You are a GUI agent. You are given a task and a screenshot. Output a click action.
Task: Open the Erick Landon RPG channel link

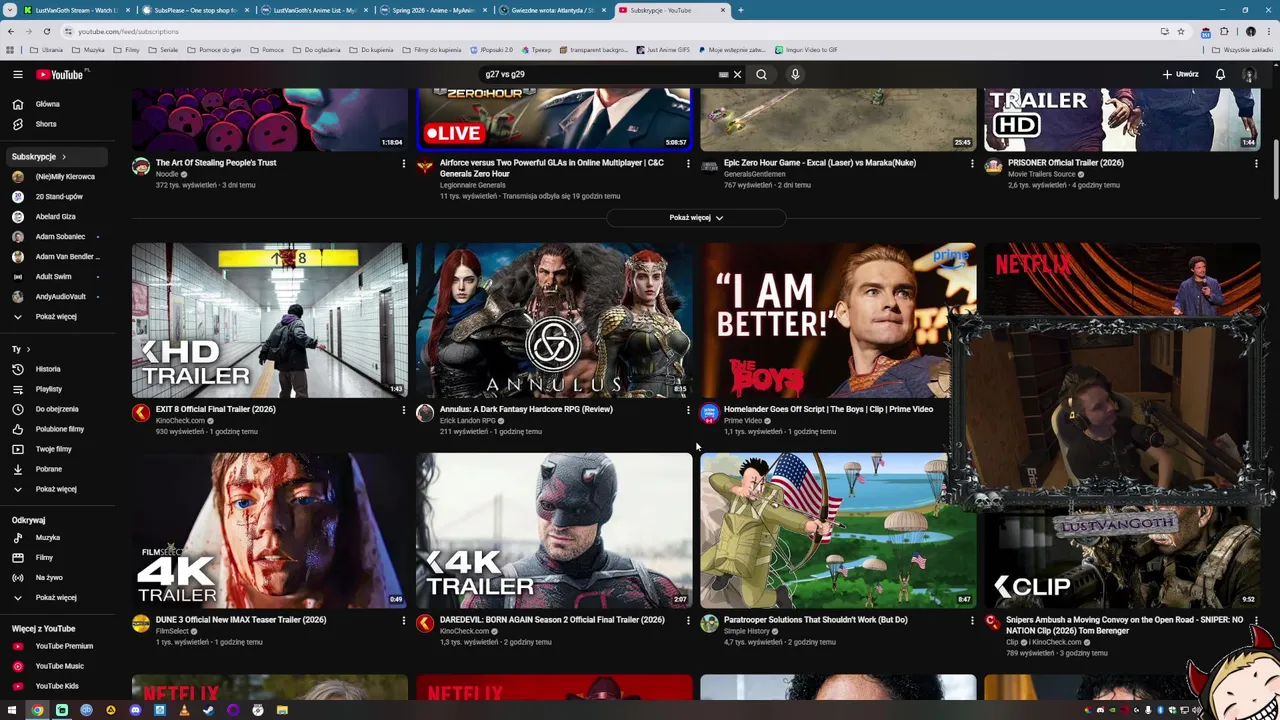point(467,421)
